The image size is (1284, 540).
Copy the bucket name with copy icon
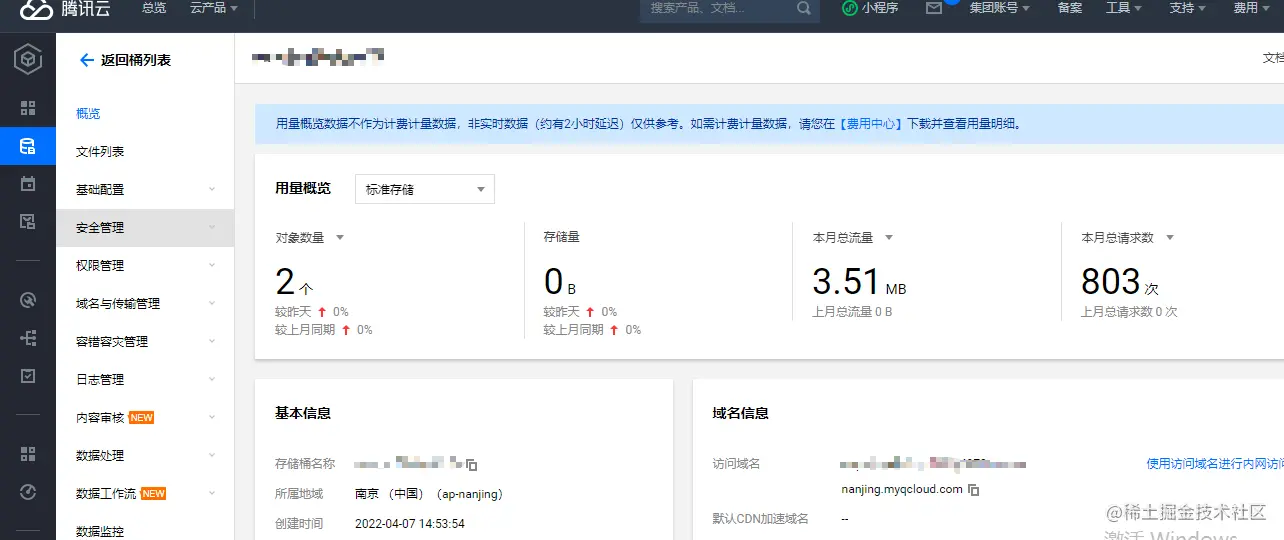[472, 465]
